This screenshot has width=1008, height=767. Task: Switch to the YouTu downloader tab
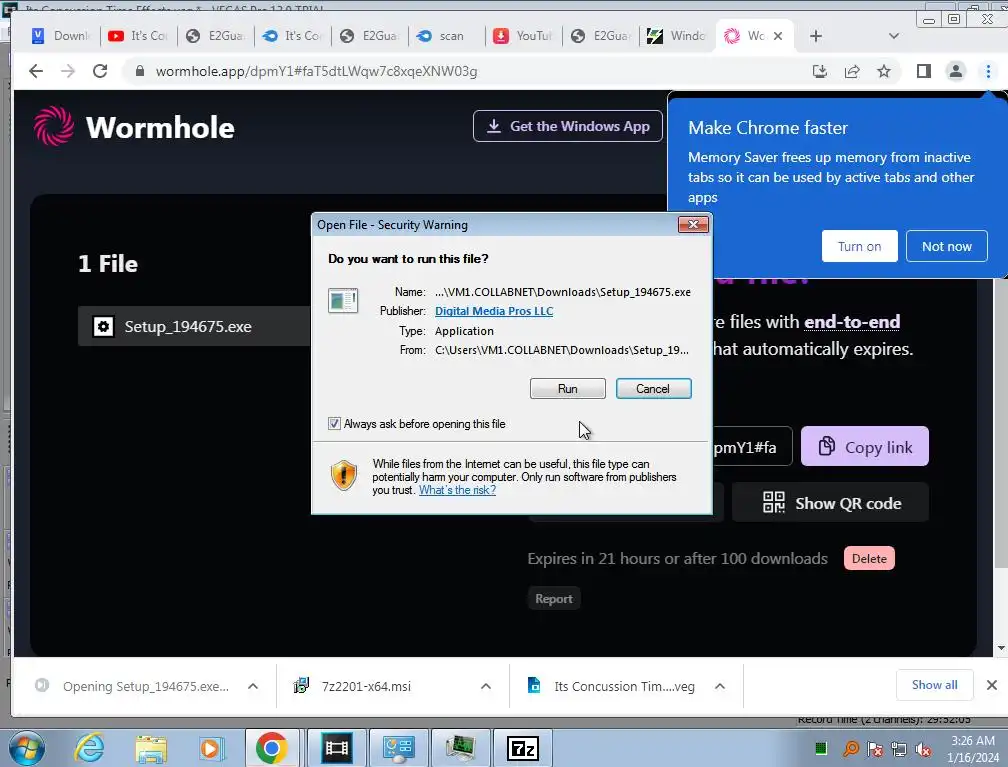coord(523,36)
